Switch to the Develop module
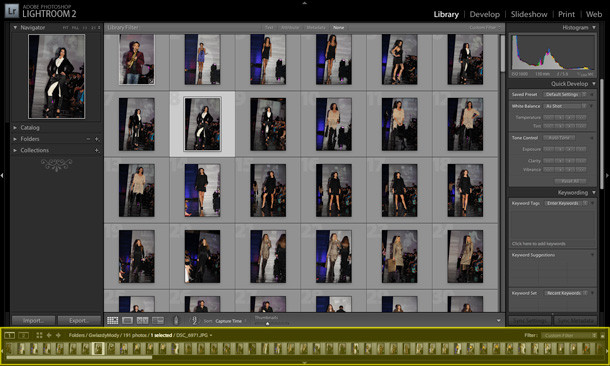610x366 pixels. (x=484, y=14)
